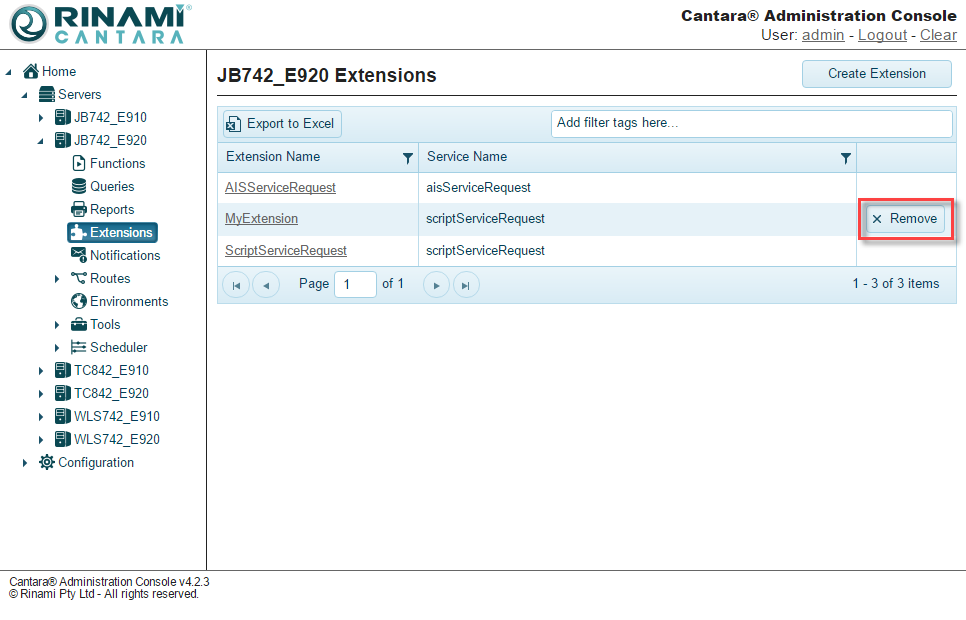Open Environments in the navigation tree
The width and height of the screenshot is (966, 620).
click(128, 301)
